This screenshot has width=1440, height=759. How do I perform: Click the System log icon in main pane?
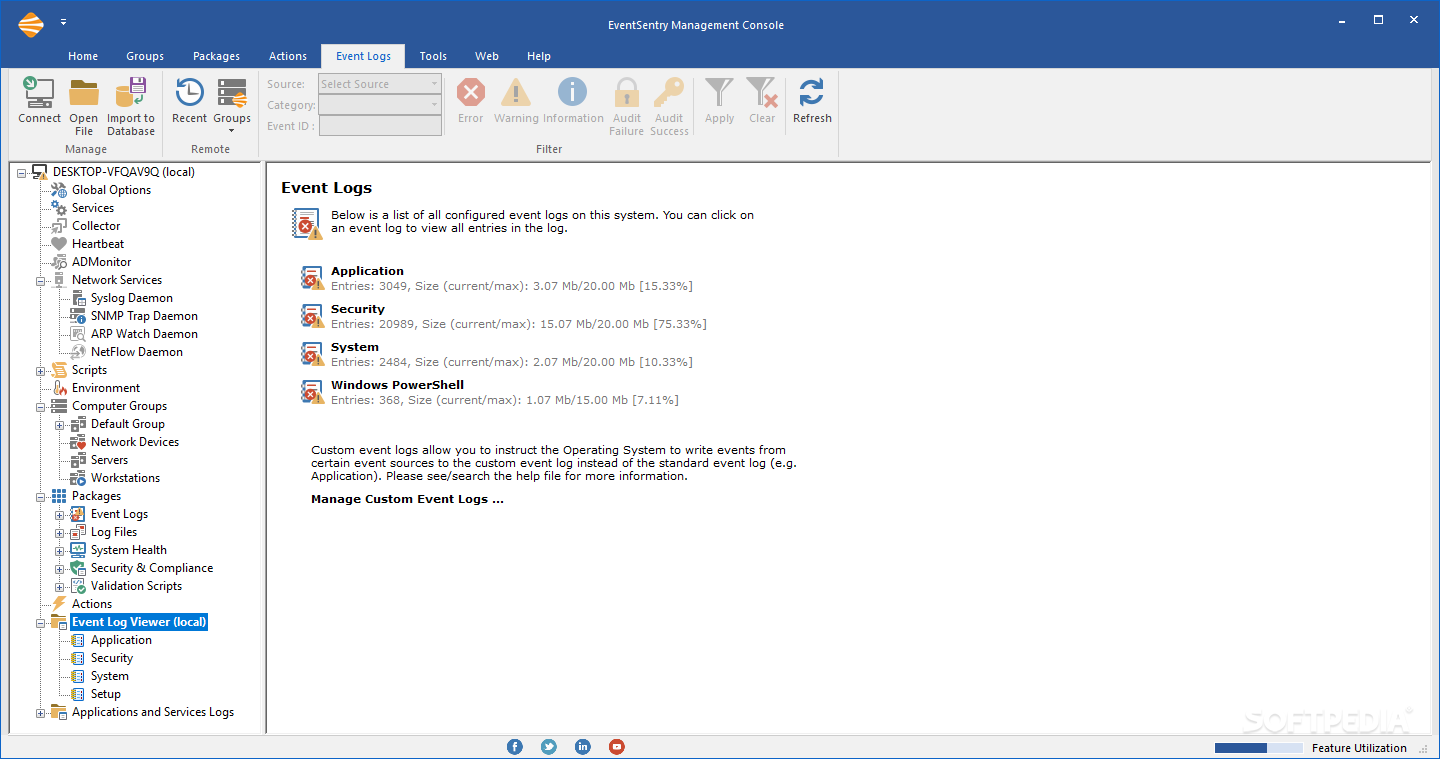[313, 354]
